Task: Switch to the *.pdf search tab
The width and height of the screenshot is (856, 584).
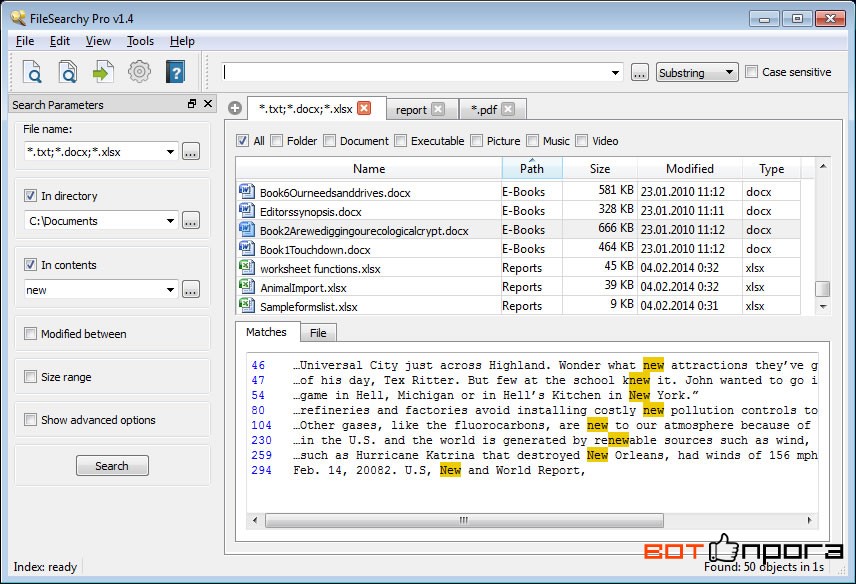Action: point(484,110)
